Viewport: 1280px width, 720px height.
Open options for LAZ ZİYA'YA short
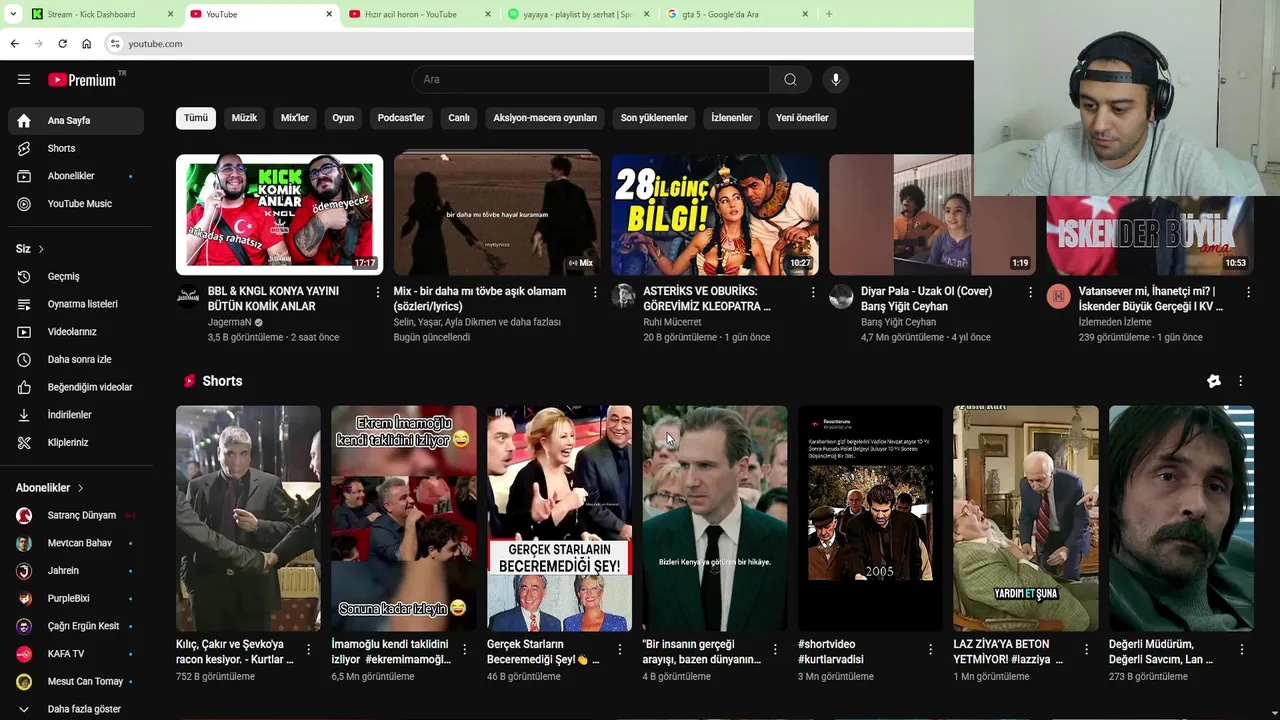pyautogui.click(x=1086, y=650)
